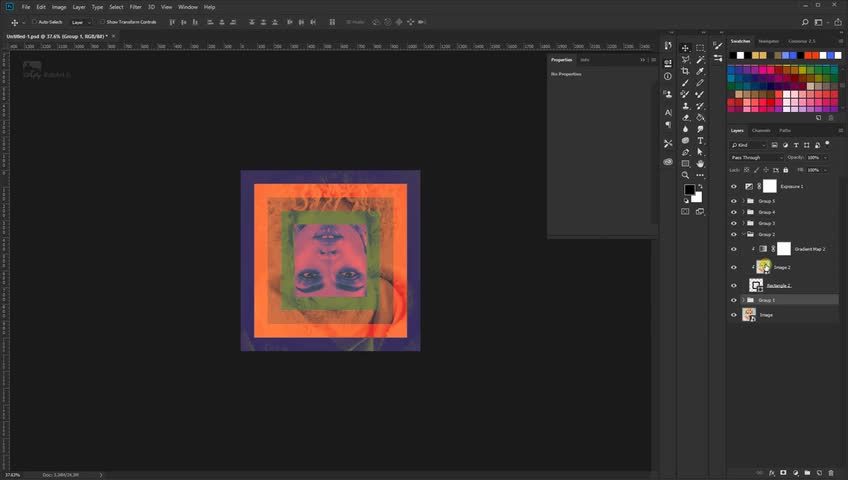Viewport: 848px width, 480px height.
Task: Switch to the Channels tab
Action: click(761, 130)
